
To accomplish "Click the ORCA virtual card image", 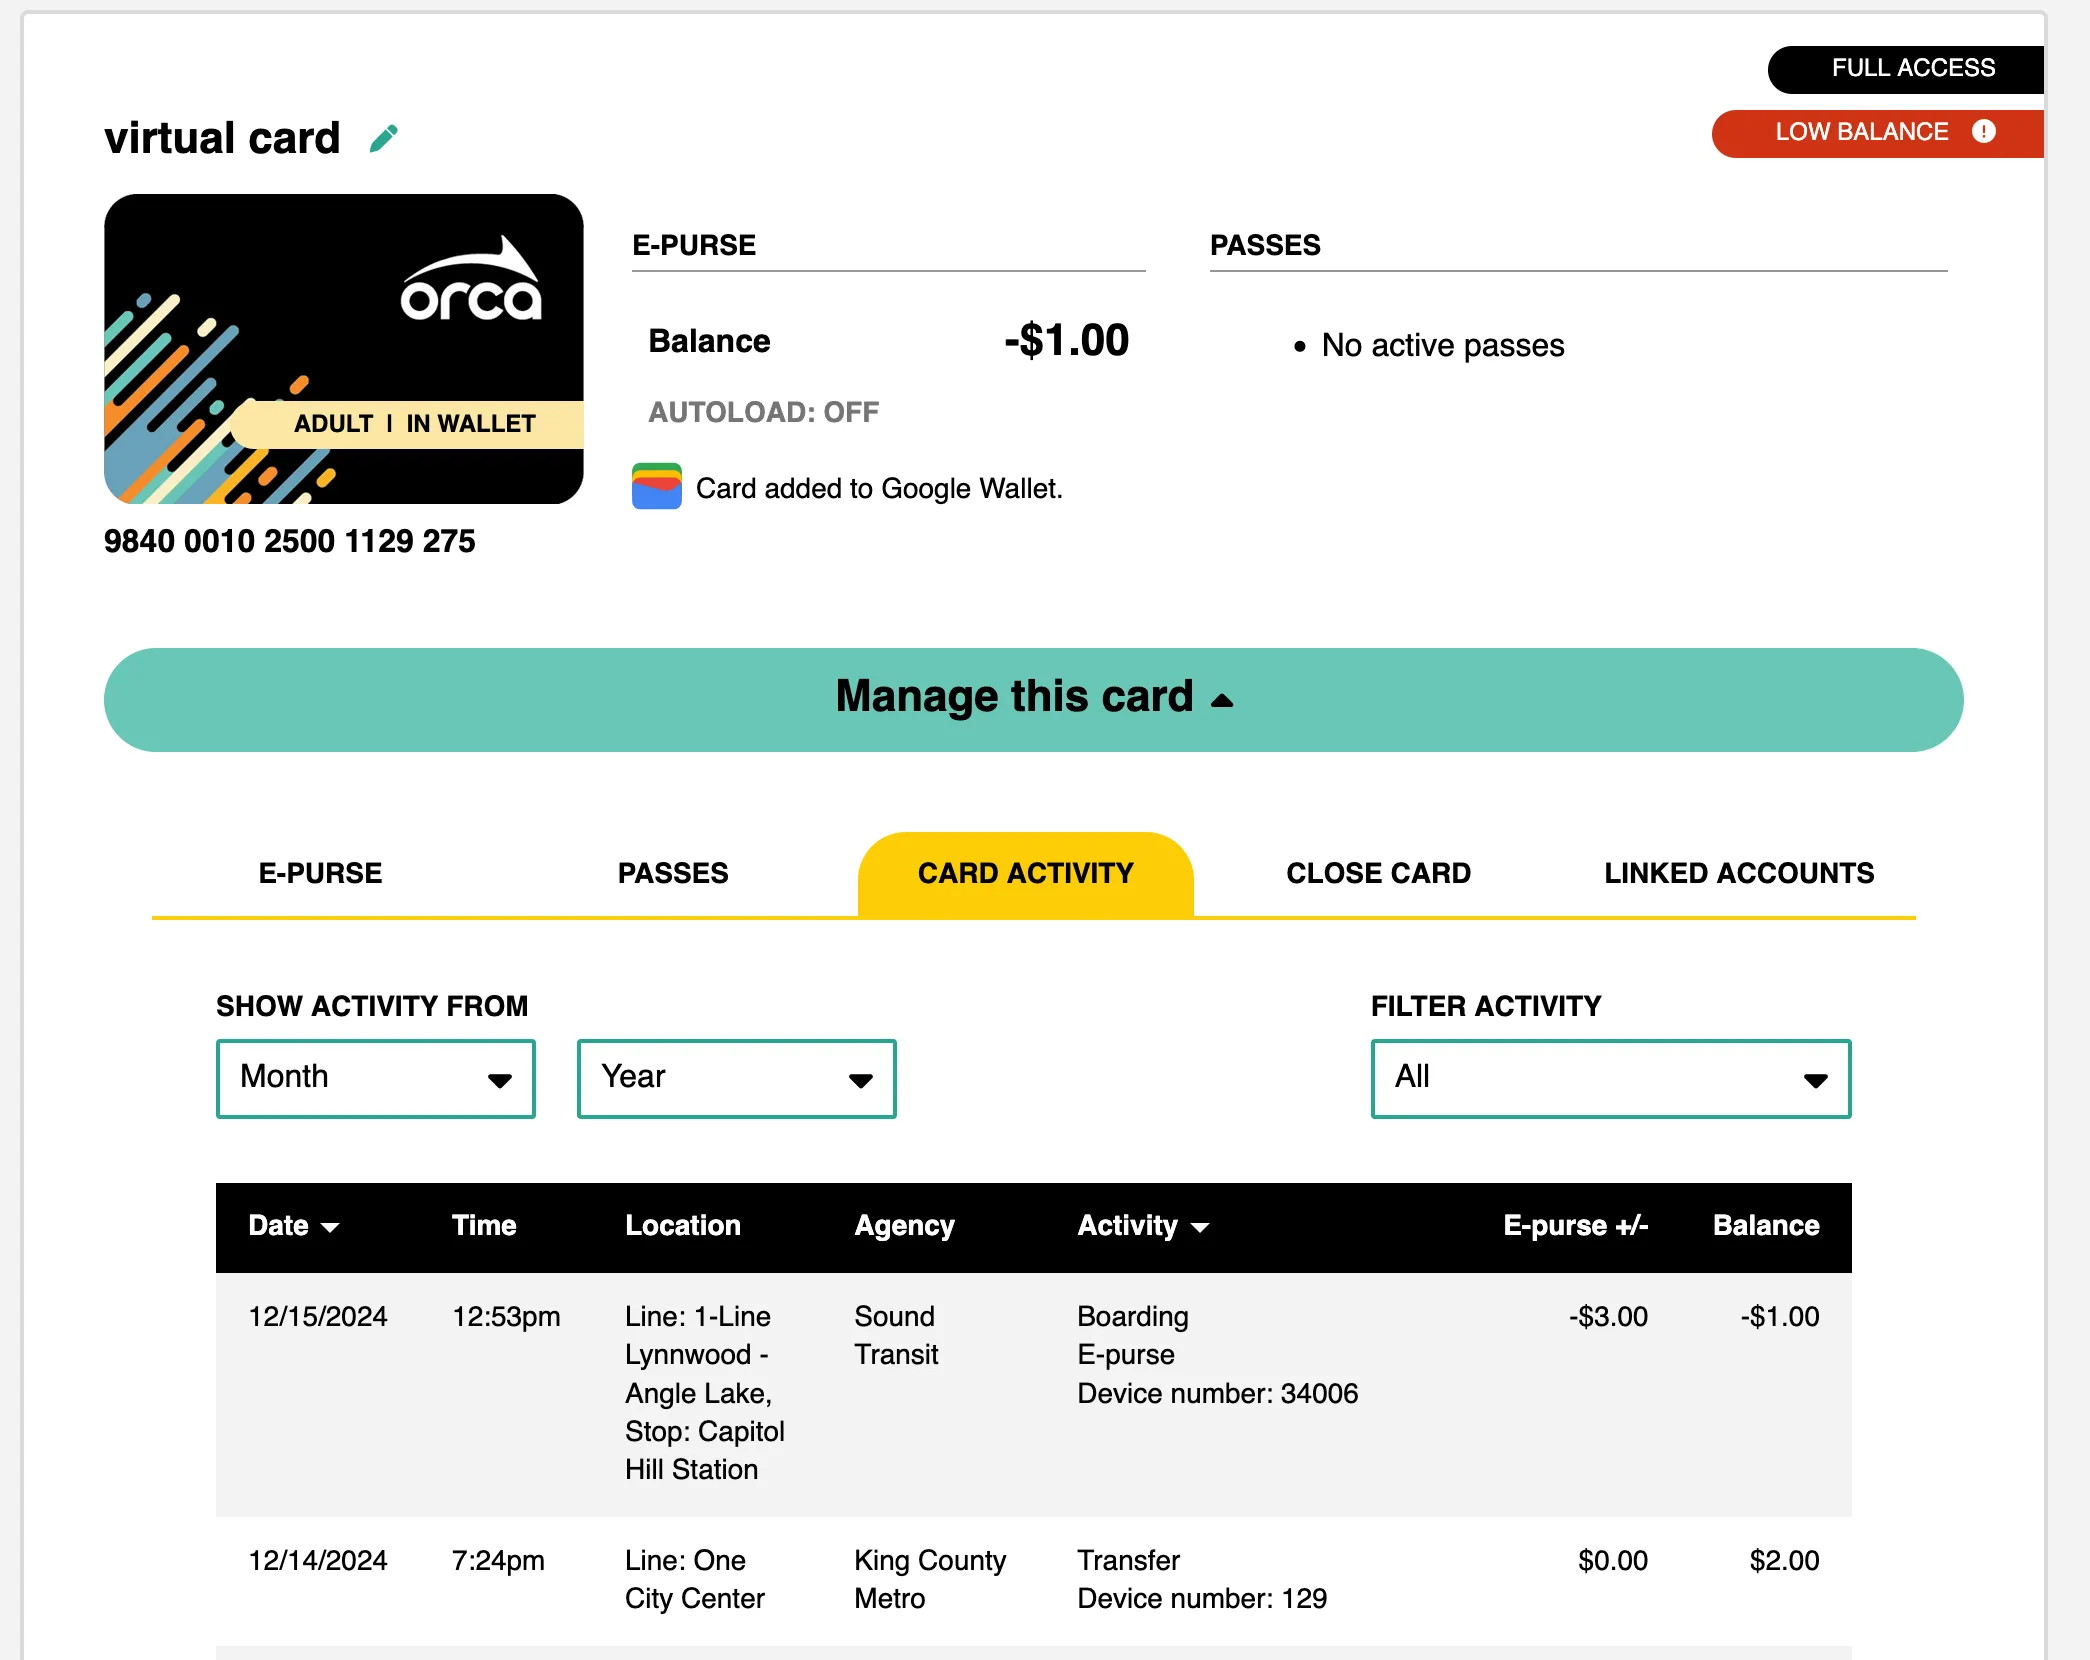I will coord(344,349).
